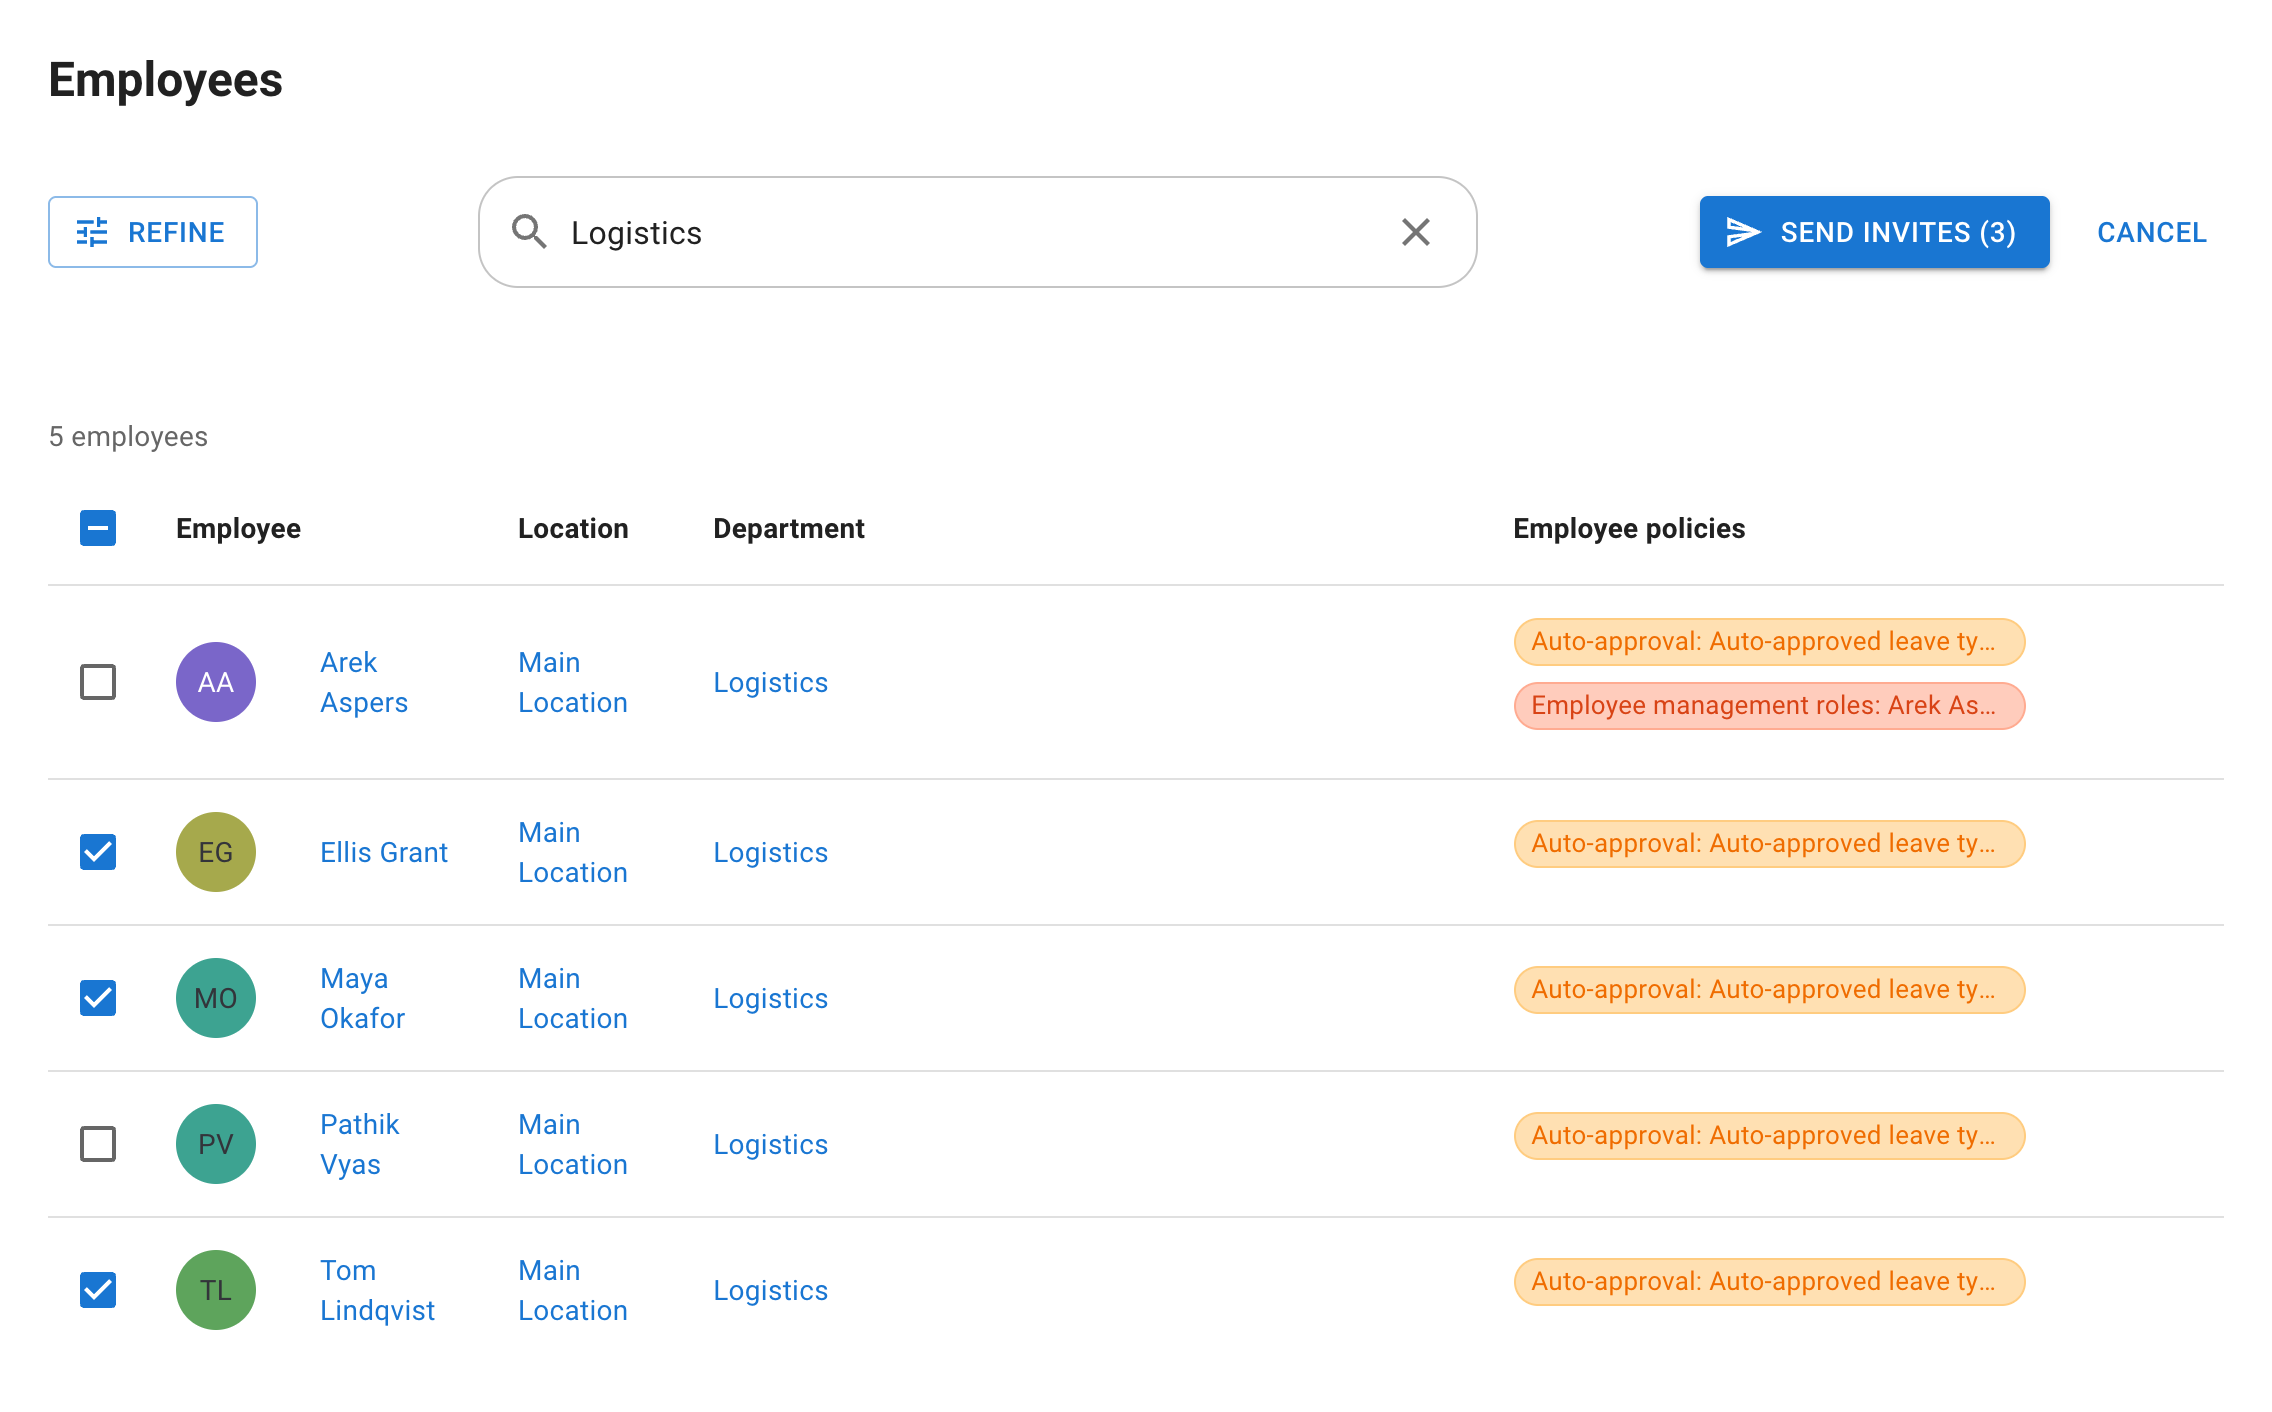Open Logistics department link for Ellis Grant
This screenshot has height=1412, width=2272.
coord(770,852)
